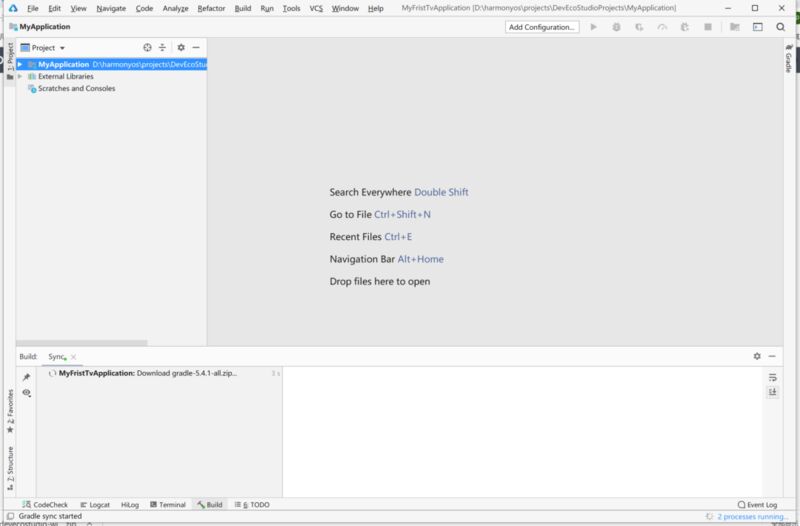
Task: Open the Logcat tool window
Action: pos(95,505)
